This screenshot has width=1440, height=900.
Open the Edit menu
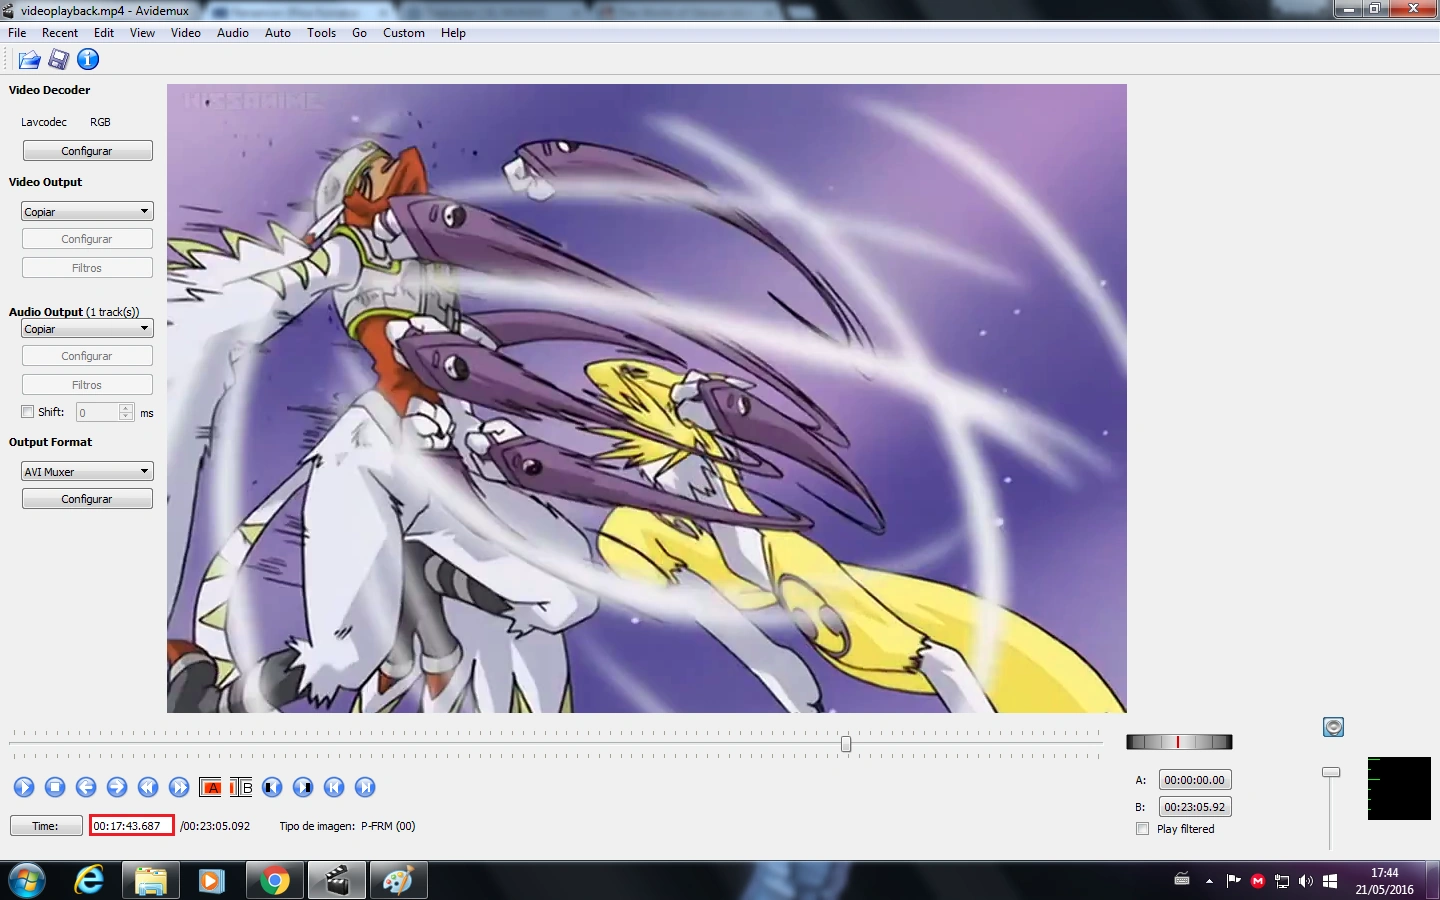click(x=104, y=33)
